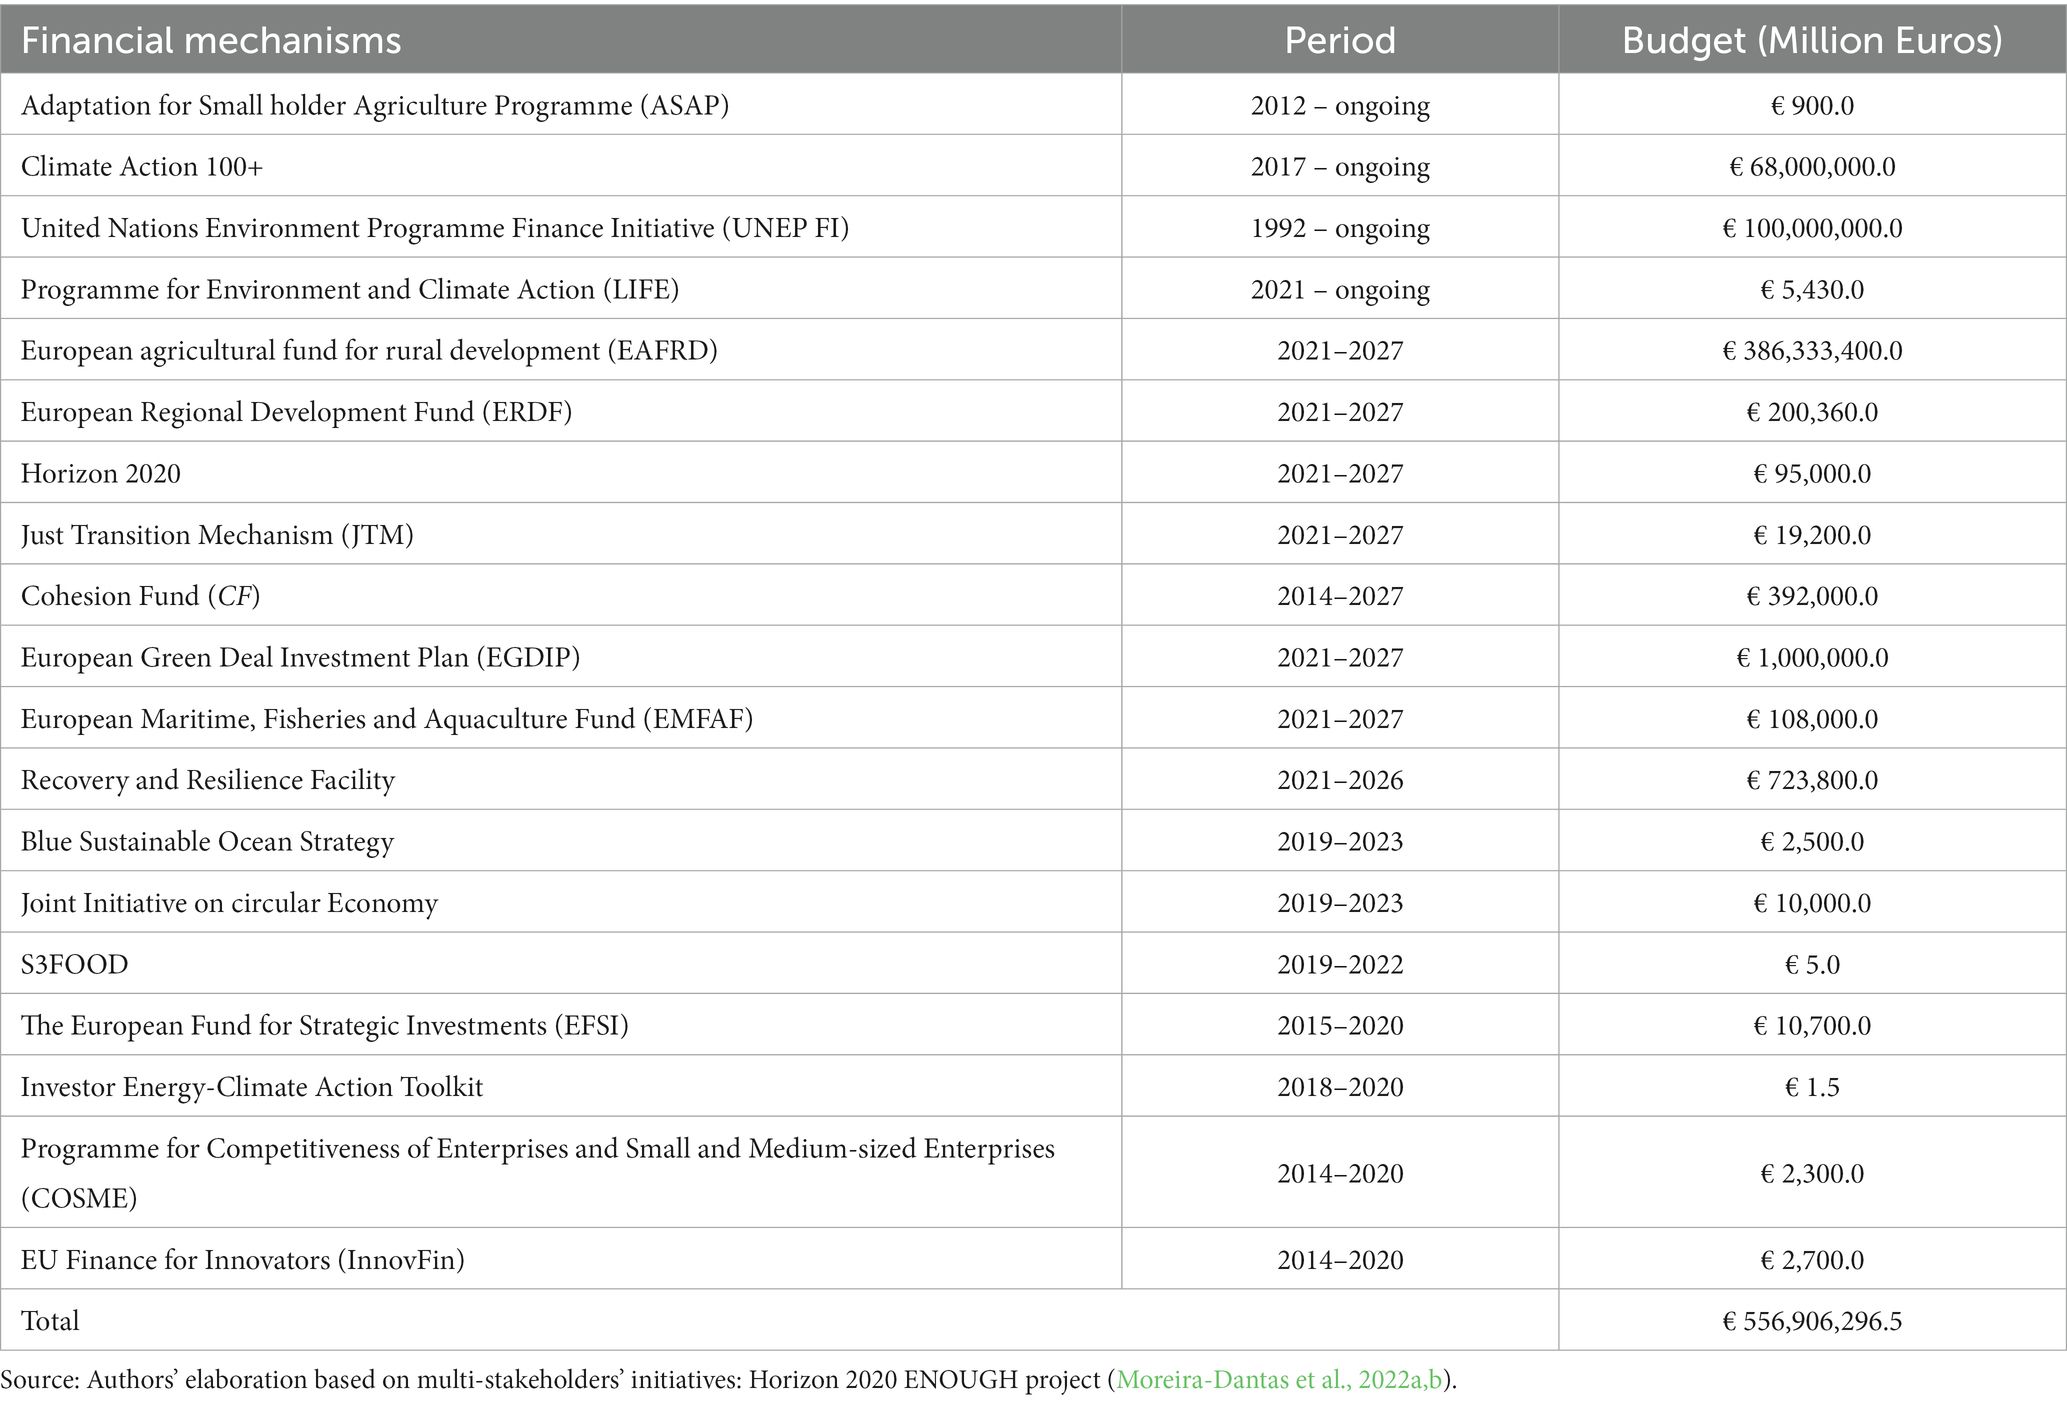The image size is (2067, 1402).
Task: Click the '€ 68,000,000.0' budget value
Action: point(1812,166)
